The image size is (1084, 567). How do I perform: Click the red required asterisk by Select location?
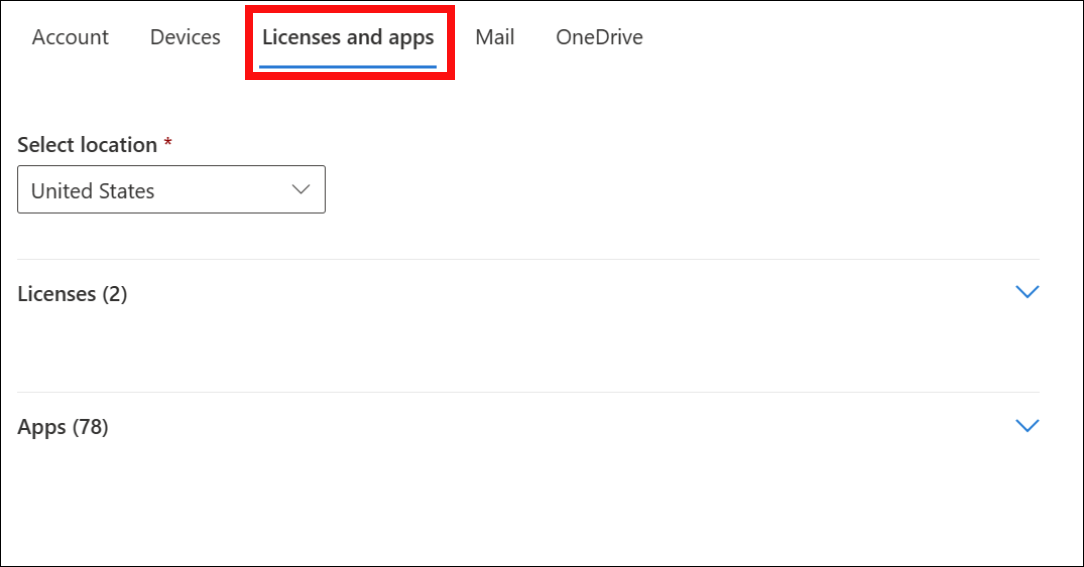pyautogui.click(x=168, y=144)
